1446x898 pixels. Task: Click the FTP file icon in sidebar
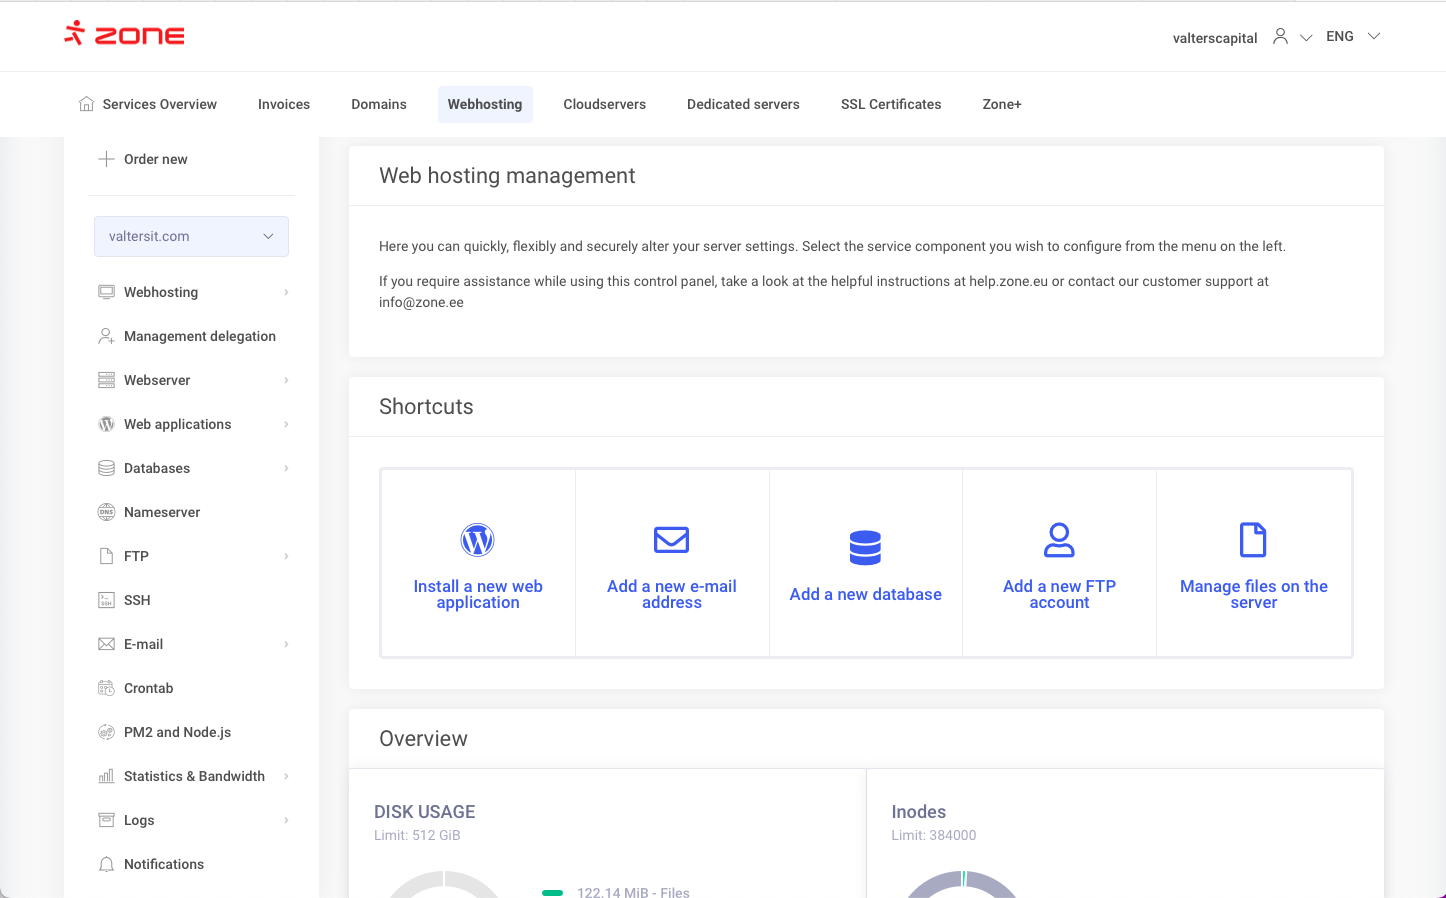106,556
